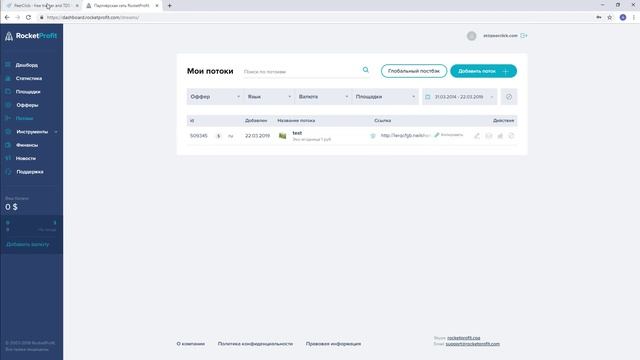Viewport: 640px width, 360px height.
Task: Open the date range picker
Action: (460, 97)
